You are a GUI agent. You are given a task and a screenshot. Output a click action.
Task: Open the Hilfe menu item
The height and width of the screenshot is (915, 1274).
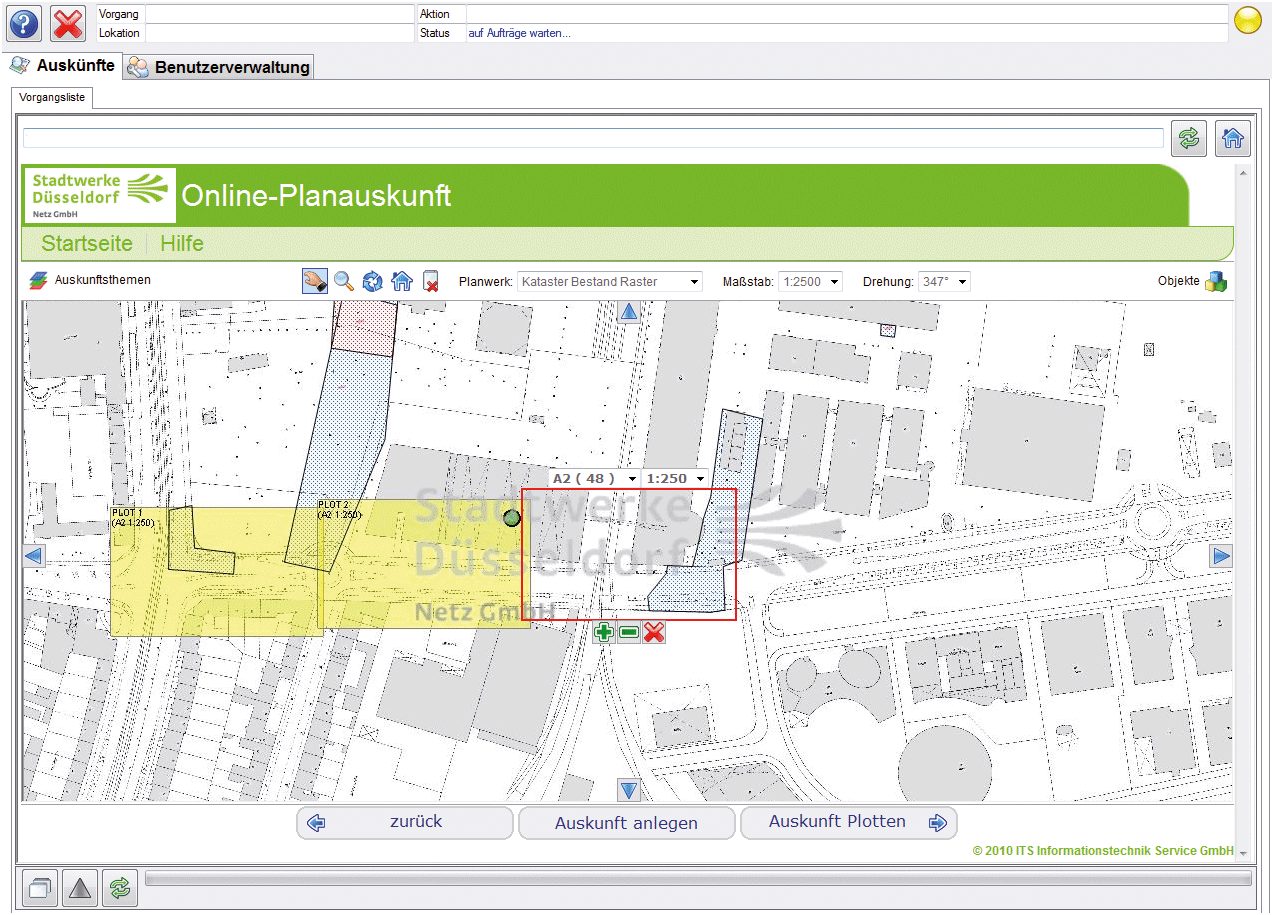(181, 243)
